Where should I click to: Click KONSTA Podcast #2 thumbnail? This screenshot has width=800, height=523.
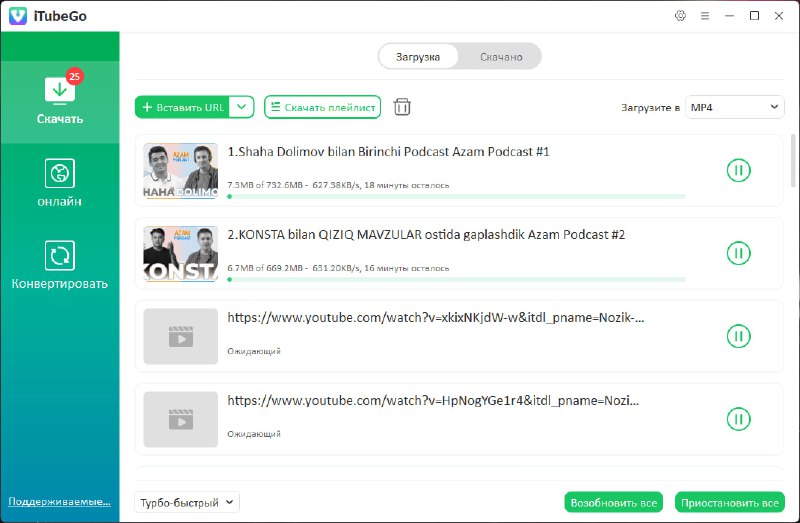pos(181,254)
